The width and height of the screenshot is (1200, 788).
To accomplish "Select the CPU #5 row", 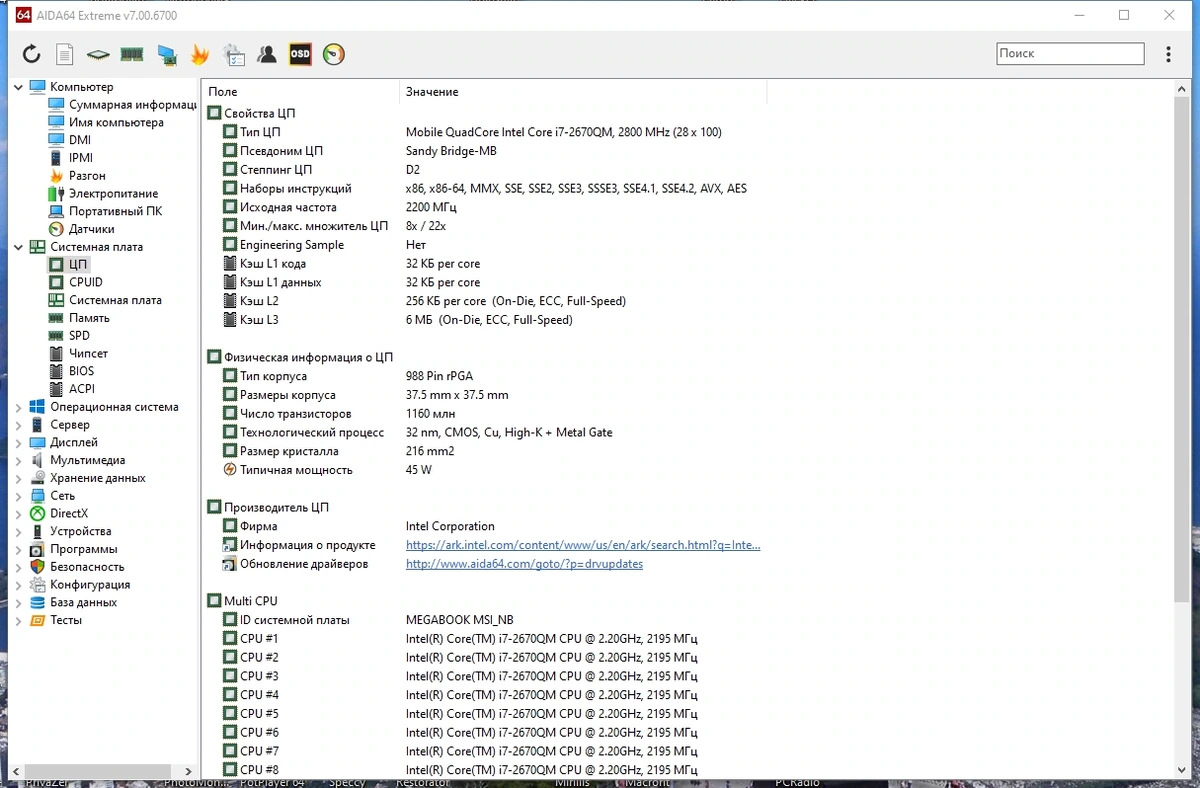I will [484, 714].
